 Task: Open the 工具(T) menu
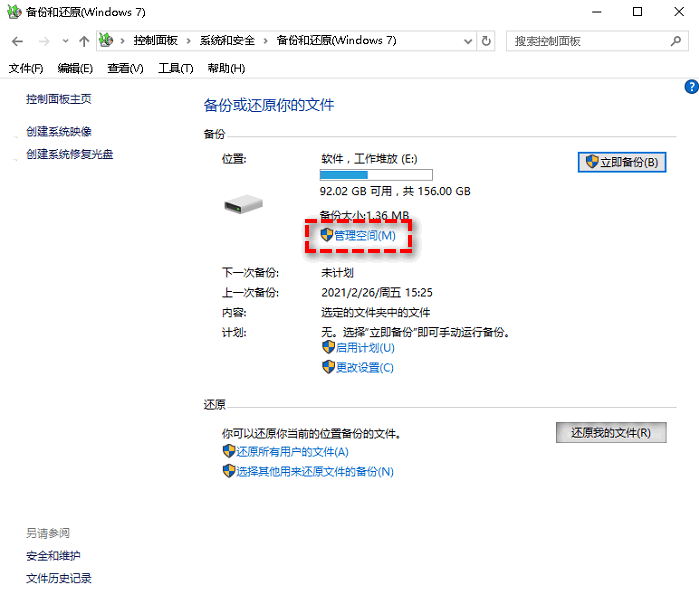point(175,68)
